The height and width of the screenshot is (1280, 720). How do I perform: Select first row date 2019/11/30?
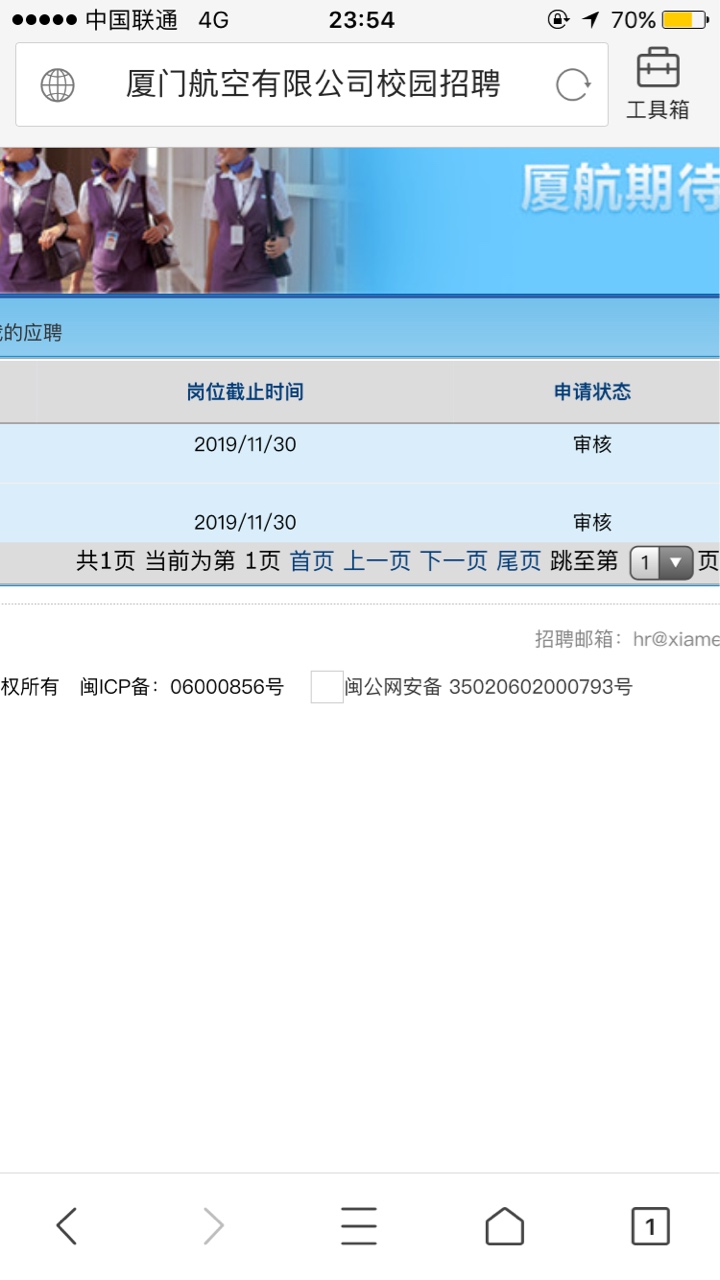click(245, 445)
